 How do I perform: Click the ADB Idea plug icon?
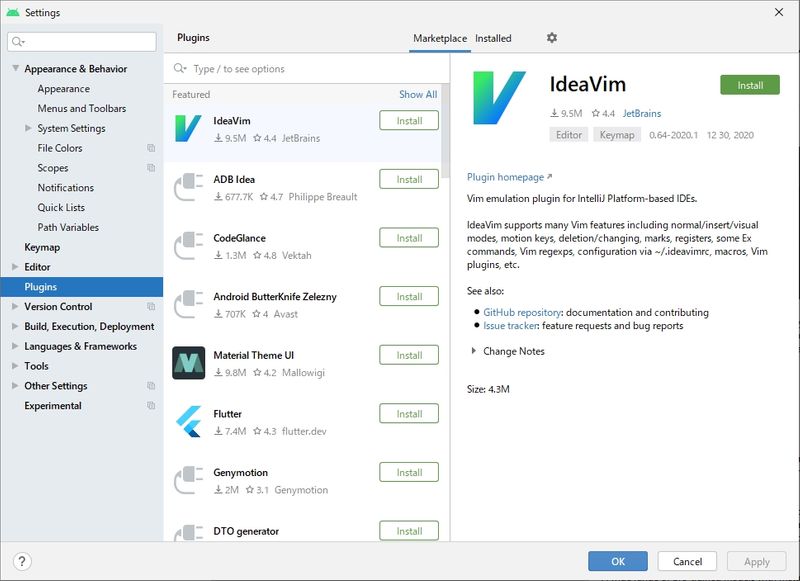[x=188, y=188]
